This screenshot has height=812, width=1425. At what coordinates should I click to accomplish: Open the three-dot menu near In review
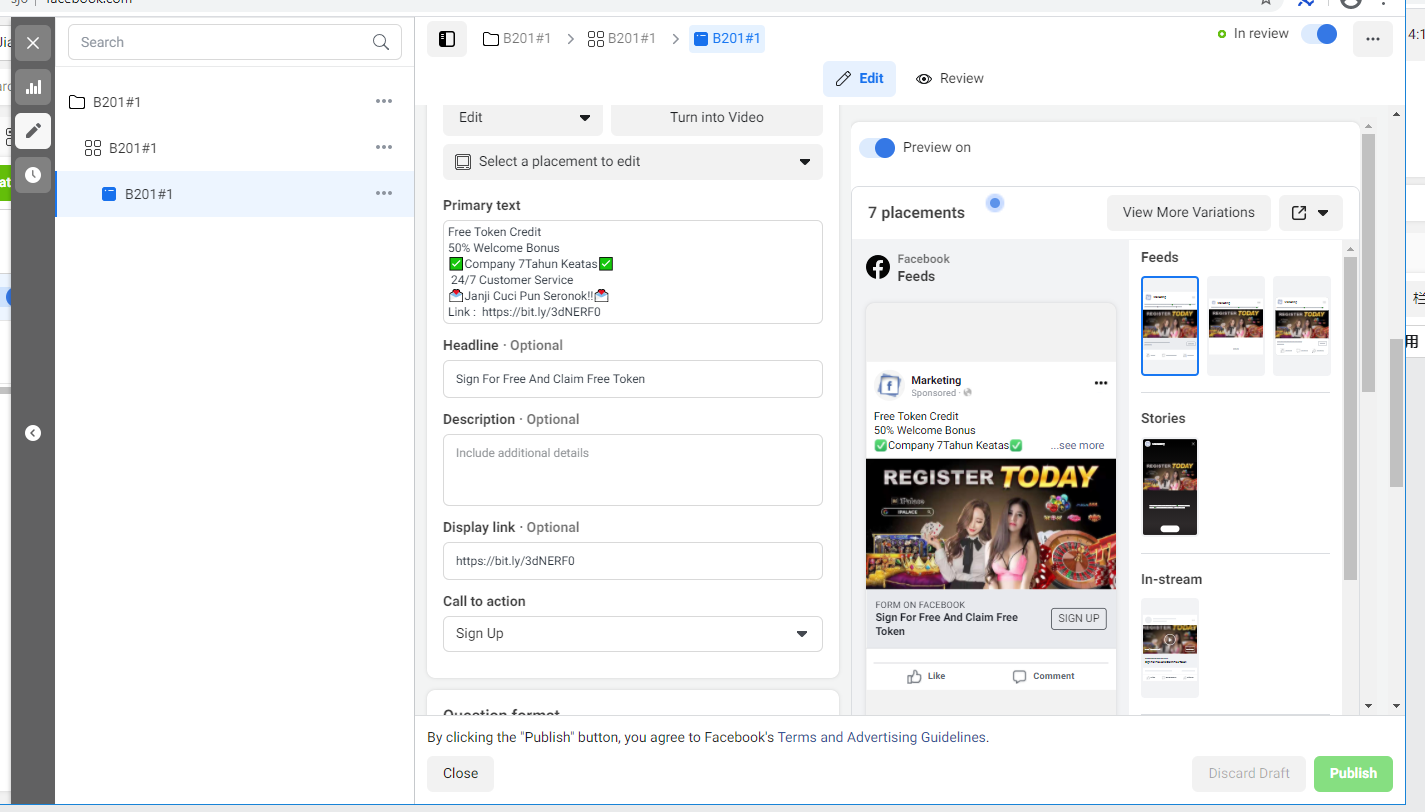[1373, 39]
